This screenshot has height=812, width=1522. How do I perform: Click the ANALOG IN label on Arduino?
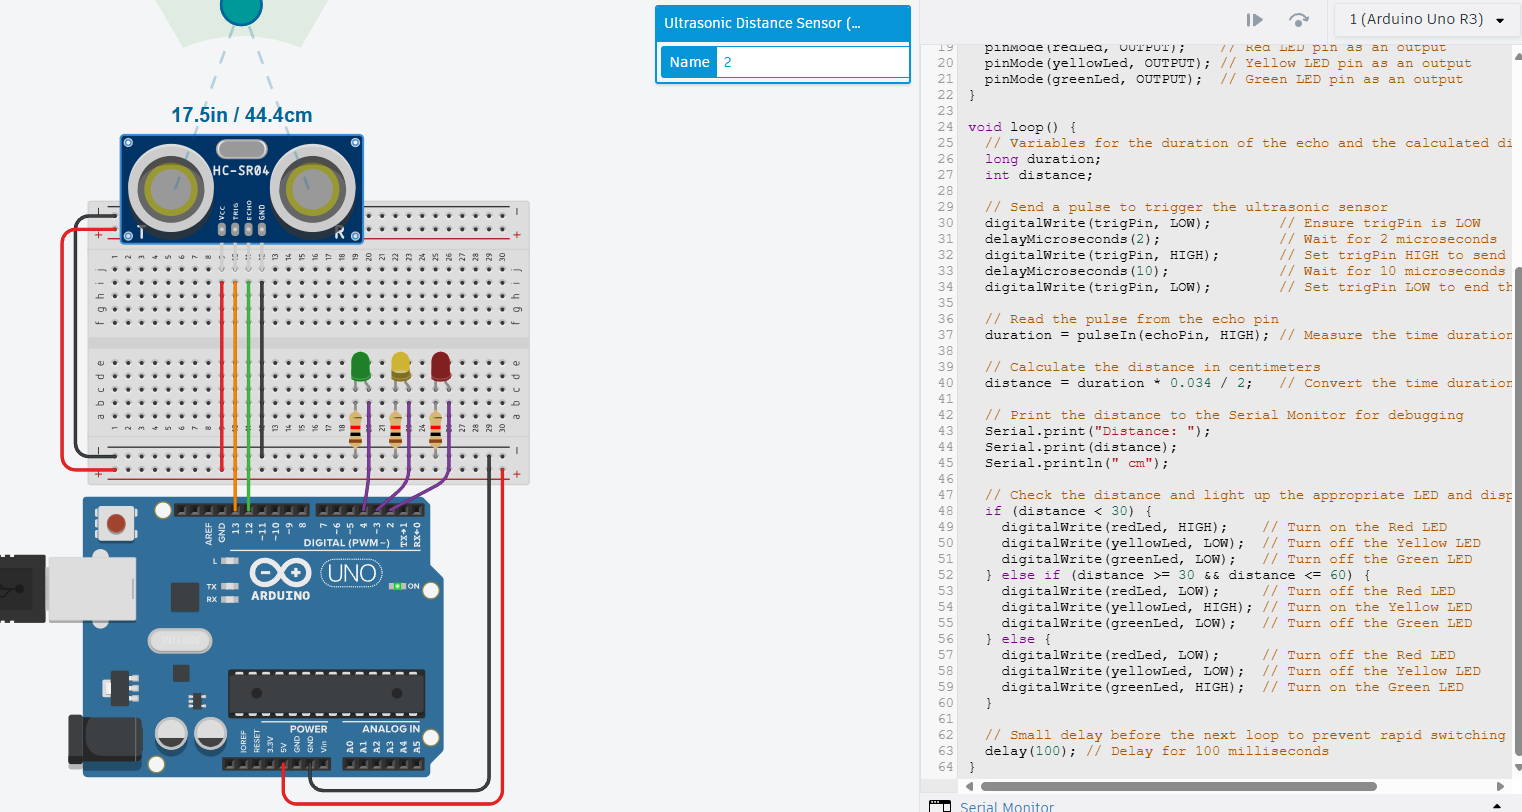pos(391,729)
